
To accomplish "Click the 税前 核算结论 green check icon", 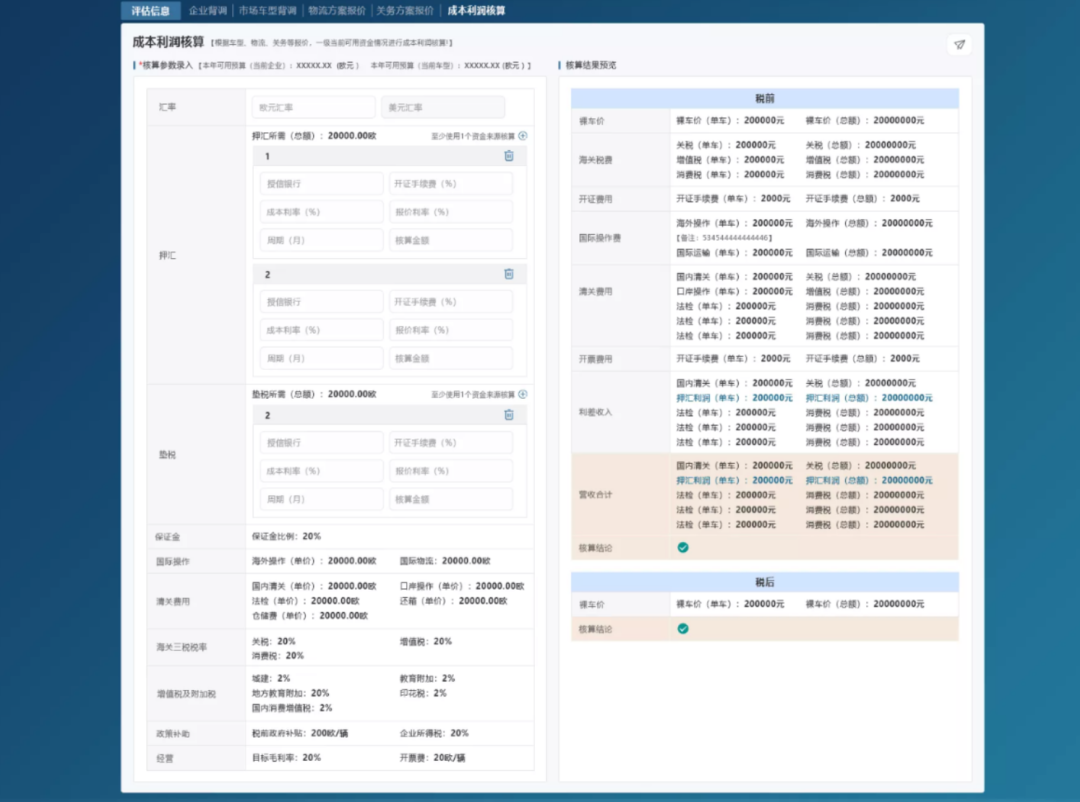I will pyautogui.click(x=683, y=548).
